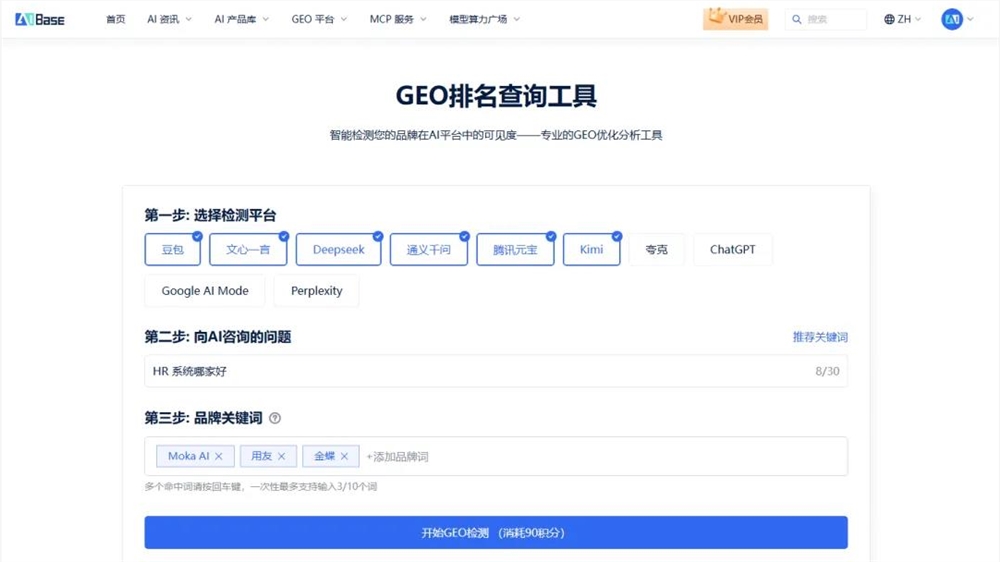The width and height of the screenshot is (1000, 562).
Task: Click the search magnifier icon
Action: pyautogui.click(x=797, y=19)
